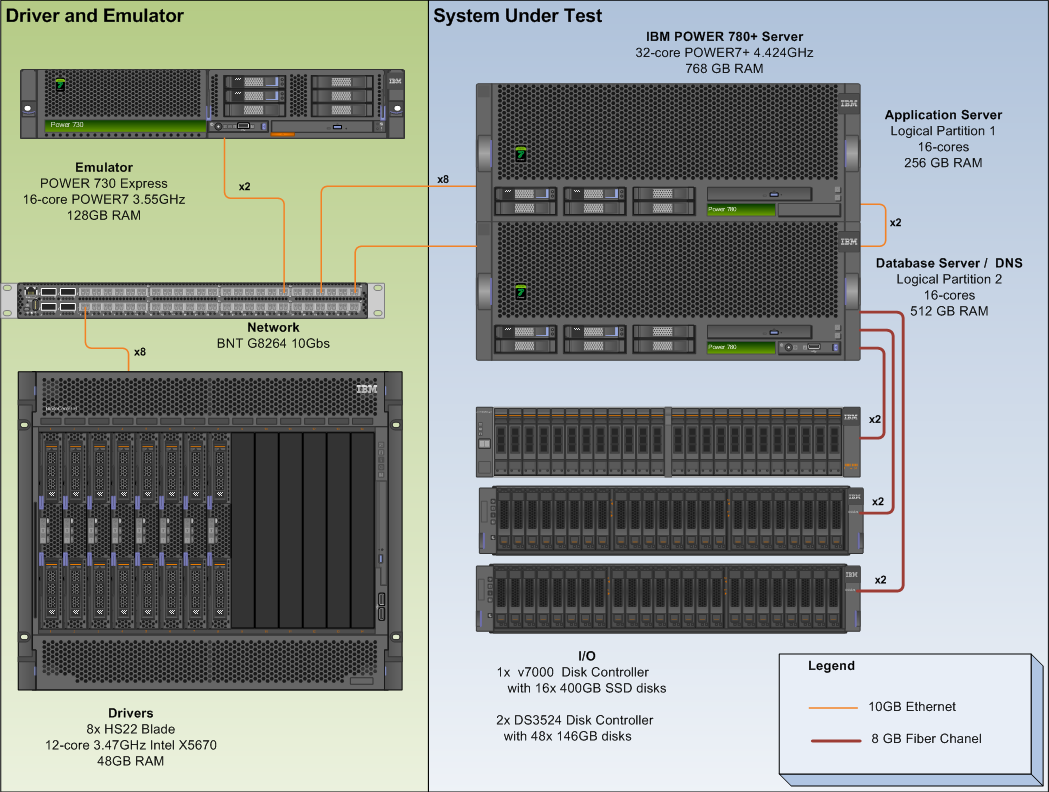Select the 'Emulator' caption text
The height and width of the screenshot is (792, 1049).
[x=104, y=167]
